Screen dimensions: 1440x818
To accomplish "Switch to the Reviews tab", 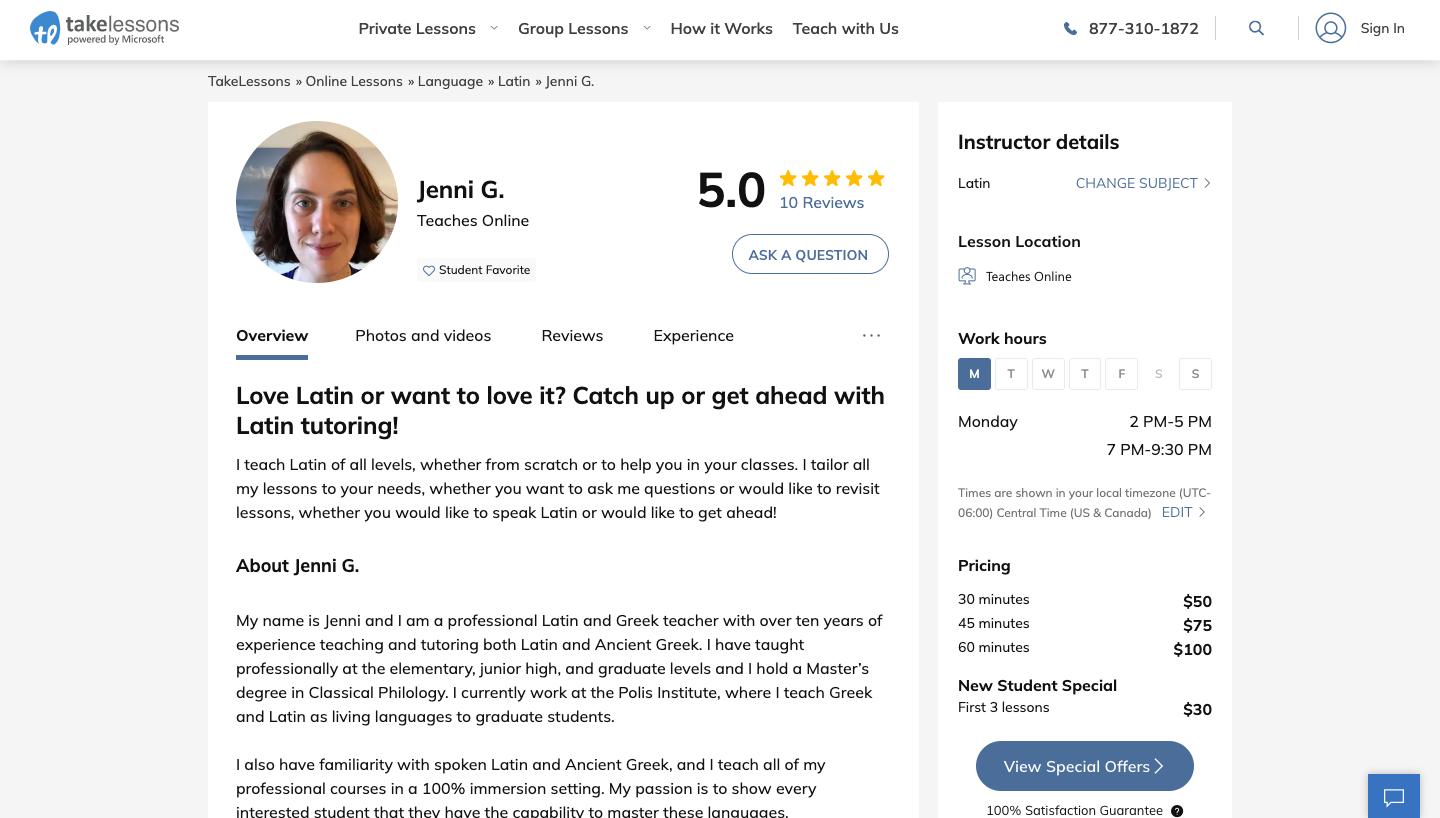I will pyautogui.click(x=572, y=336).
